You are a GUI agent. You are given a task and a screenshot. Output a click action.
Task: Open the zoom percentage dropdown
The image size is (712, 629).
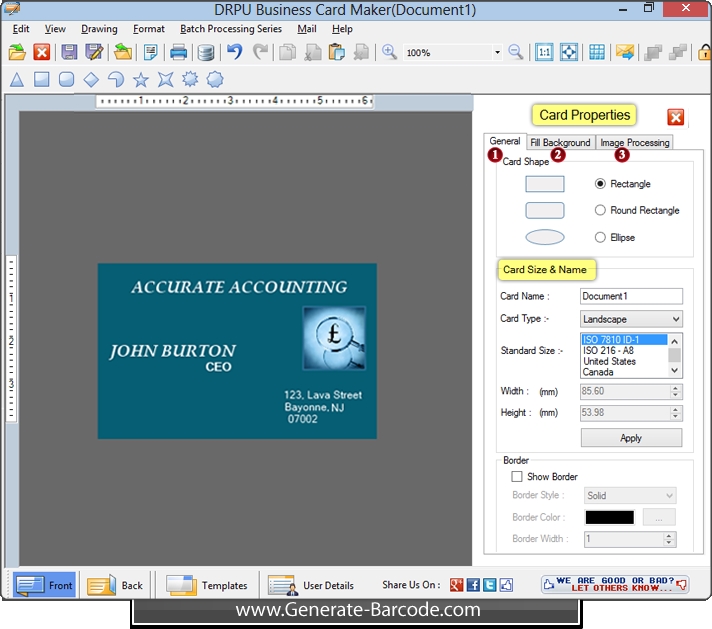pos(497,53)
